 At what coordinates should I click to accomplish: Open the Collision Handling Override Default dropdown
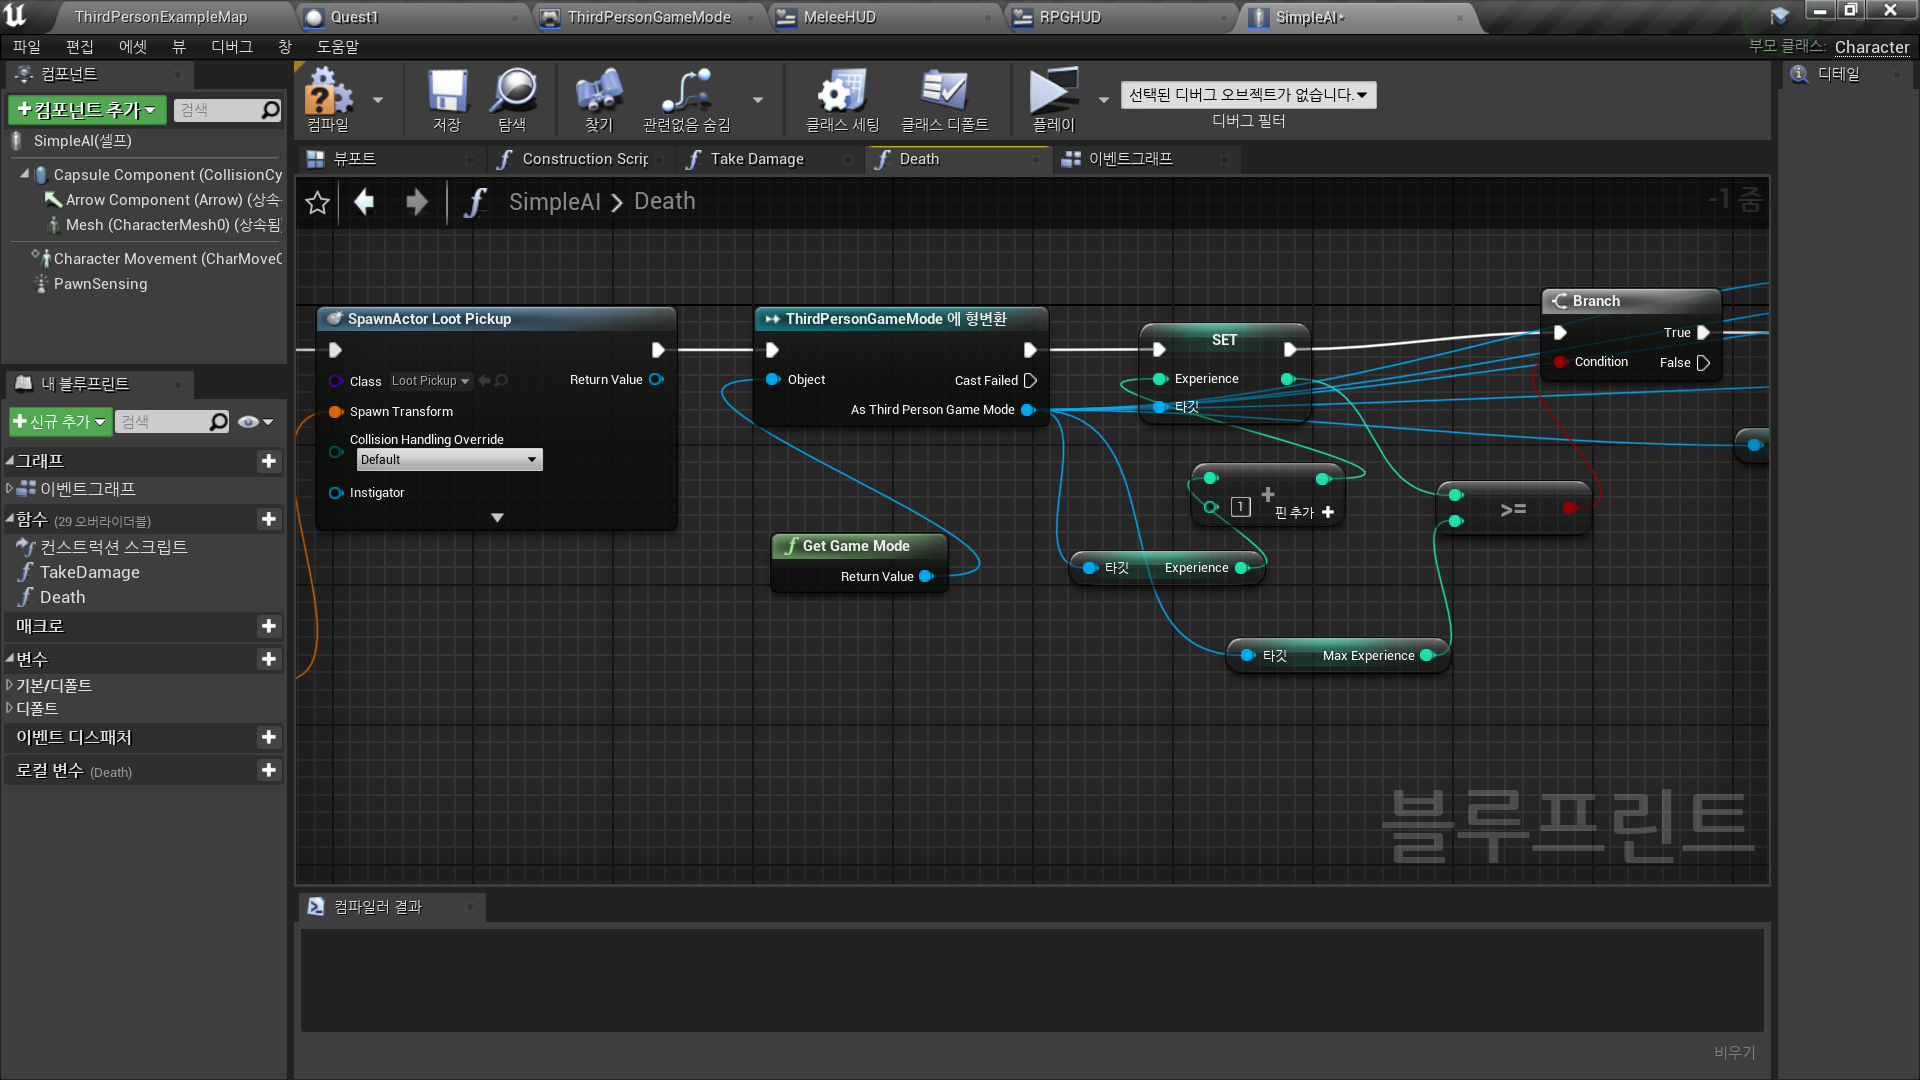449,460
